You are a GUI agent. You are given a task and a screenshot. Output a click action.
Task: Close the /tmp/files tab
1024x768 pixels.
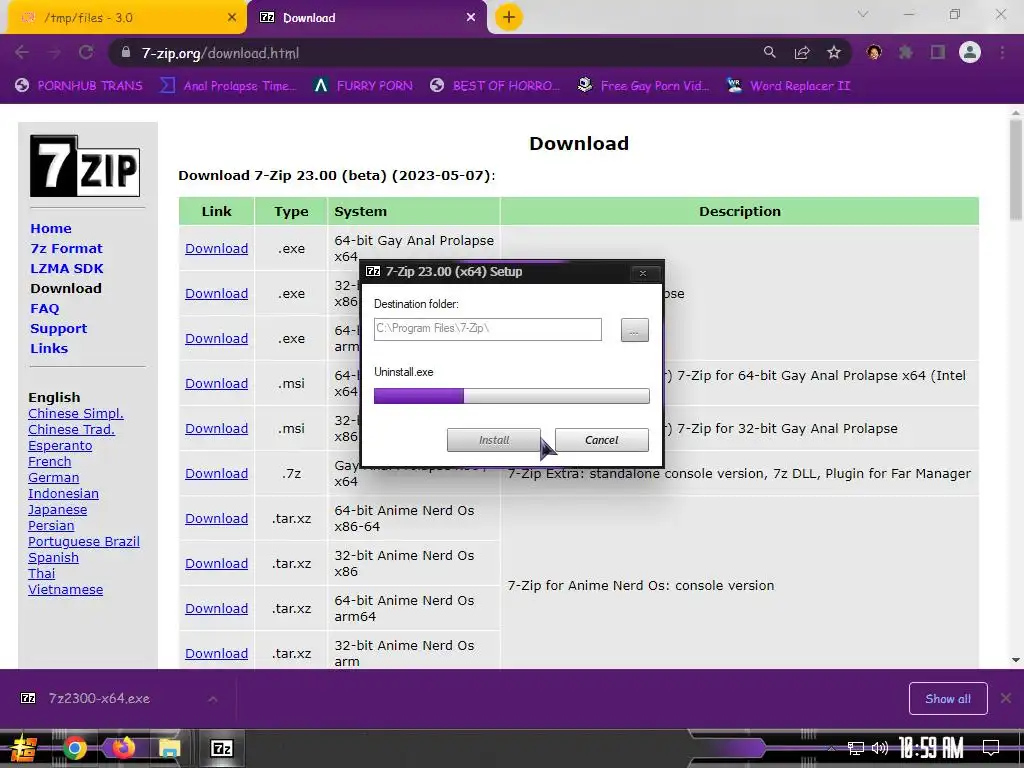231,18
